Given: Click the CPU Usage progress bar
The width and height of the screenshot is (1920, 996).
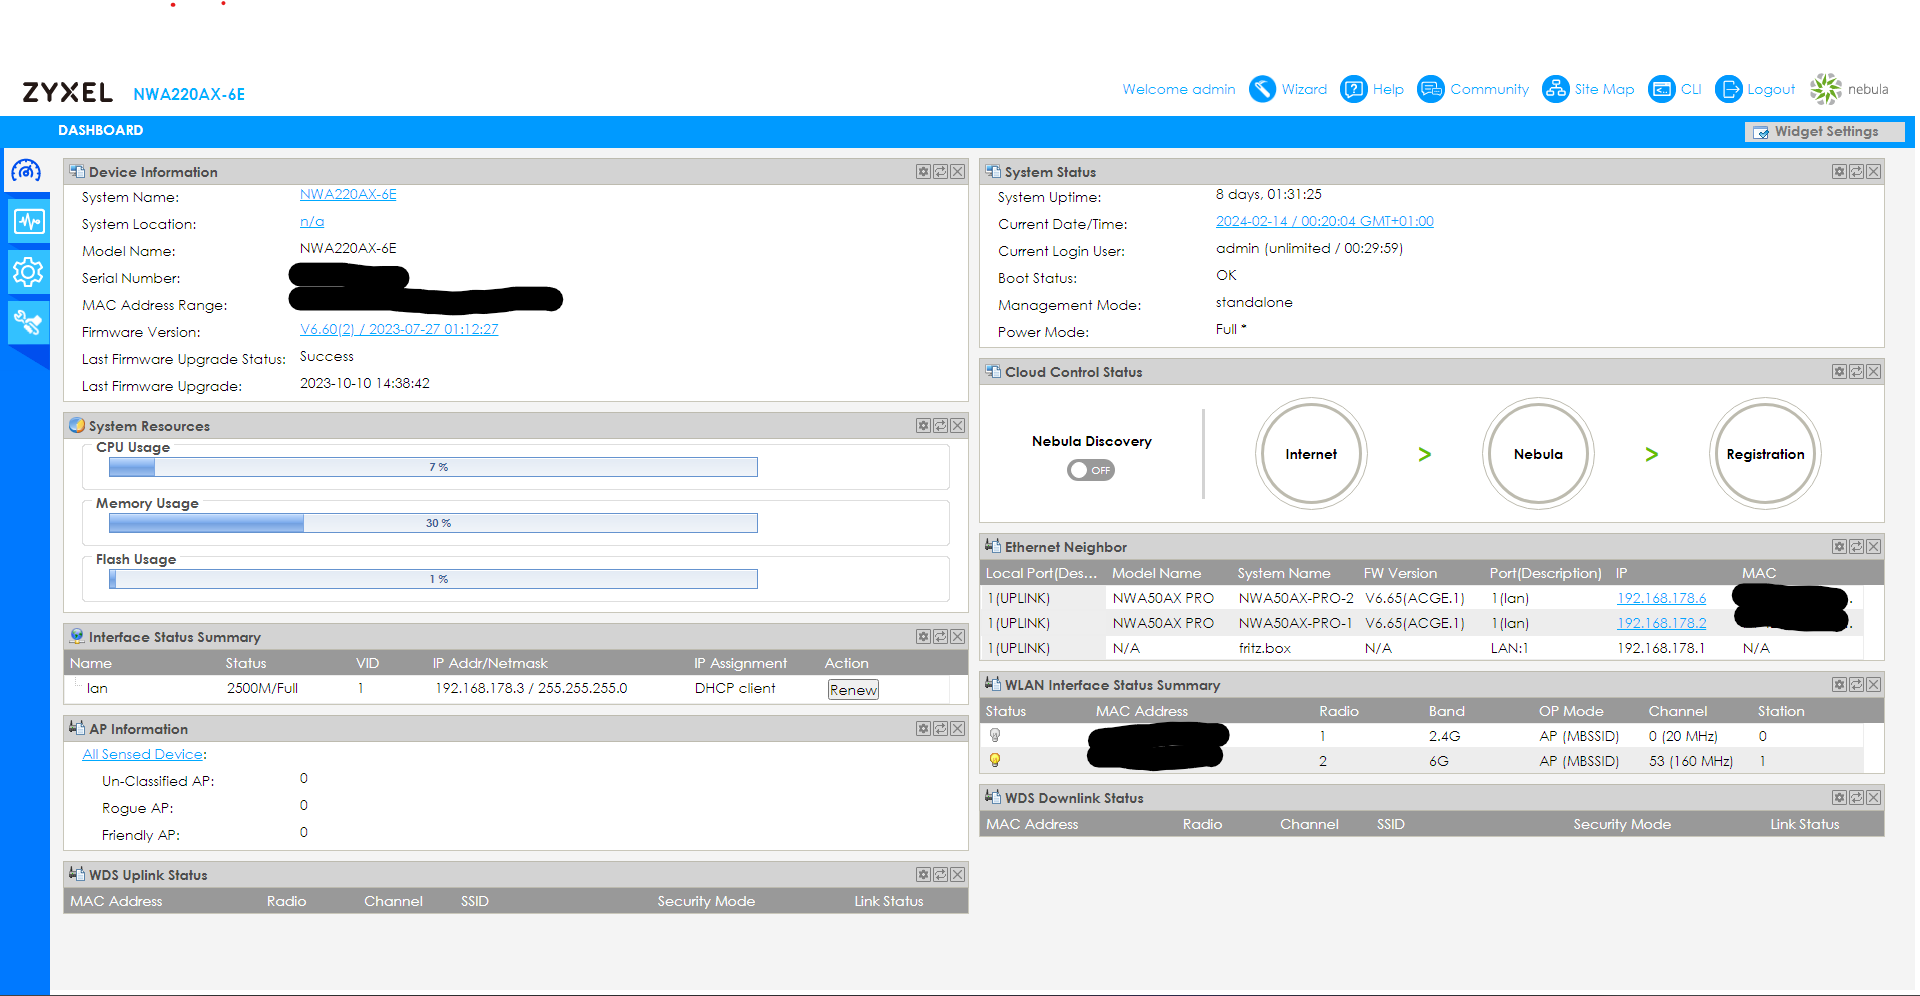Looking at the screenshot, I should [x=433, y=467].
